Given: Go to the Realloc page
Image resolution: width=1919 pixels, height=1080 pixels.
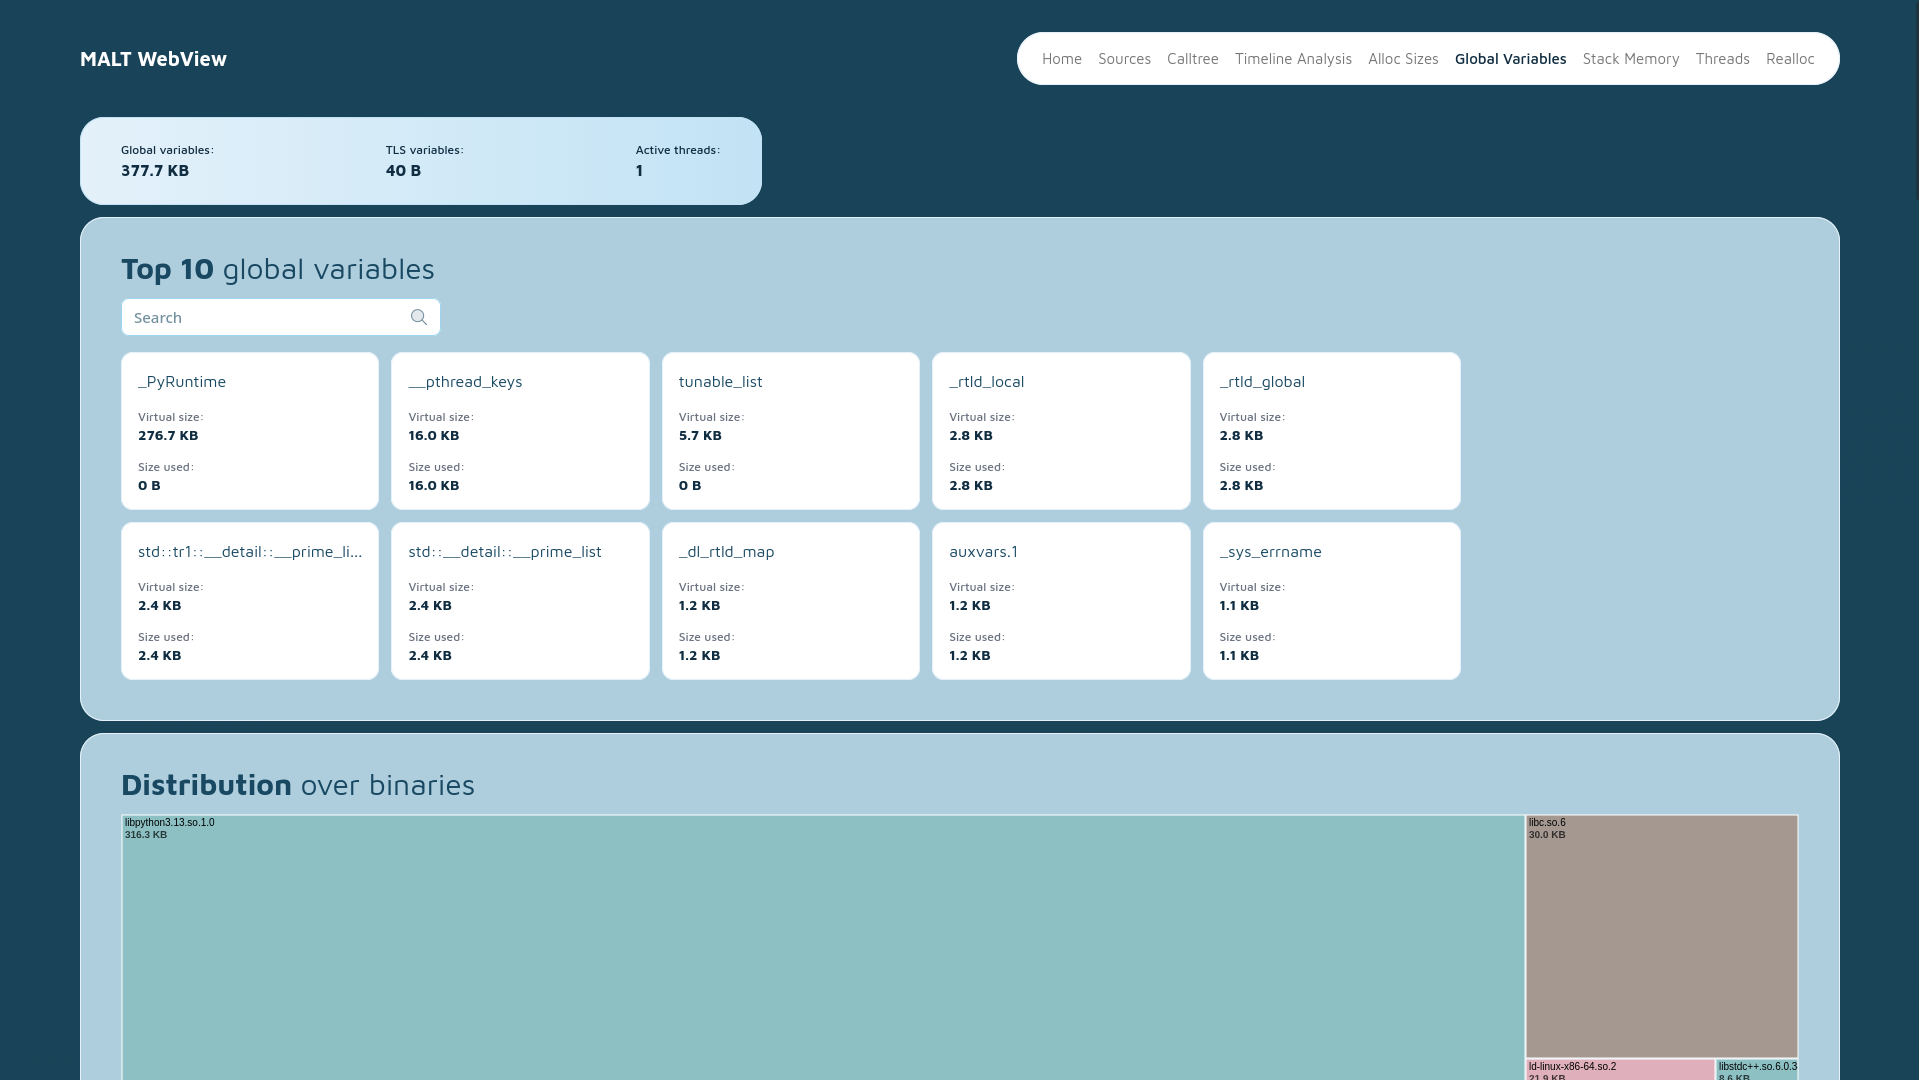Looking at the screenshot, I should 1789,59.
